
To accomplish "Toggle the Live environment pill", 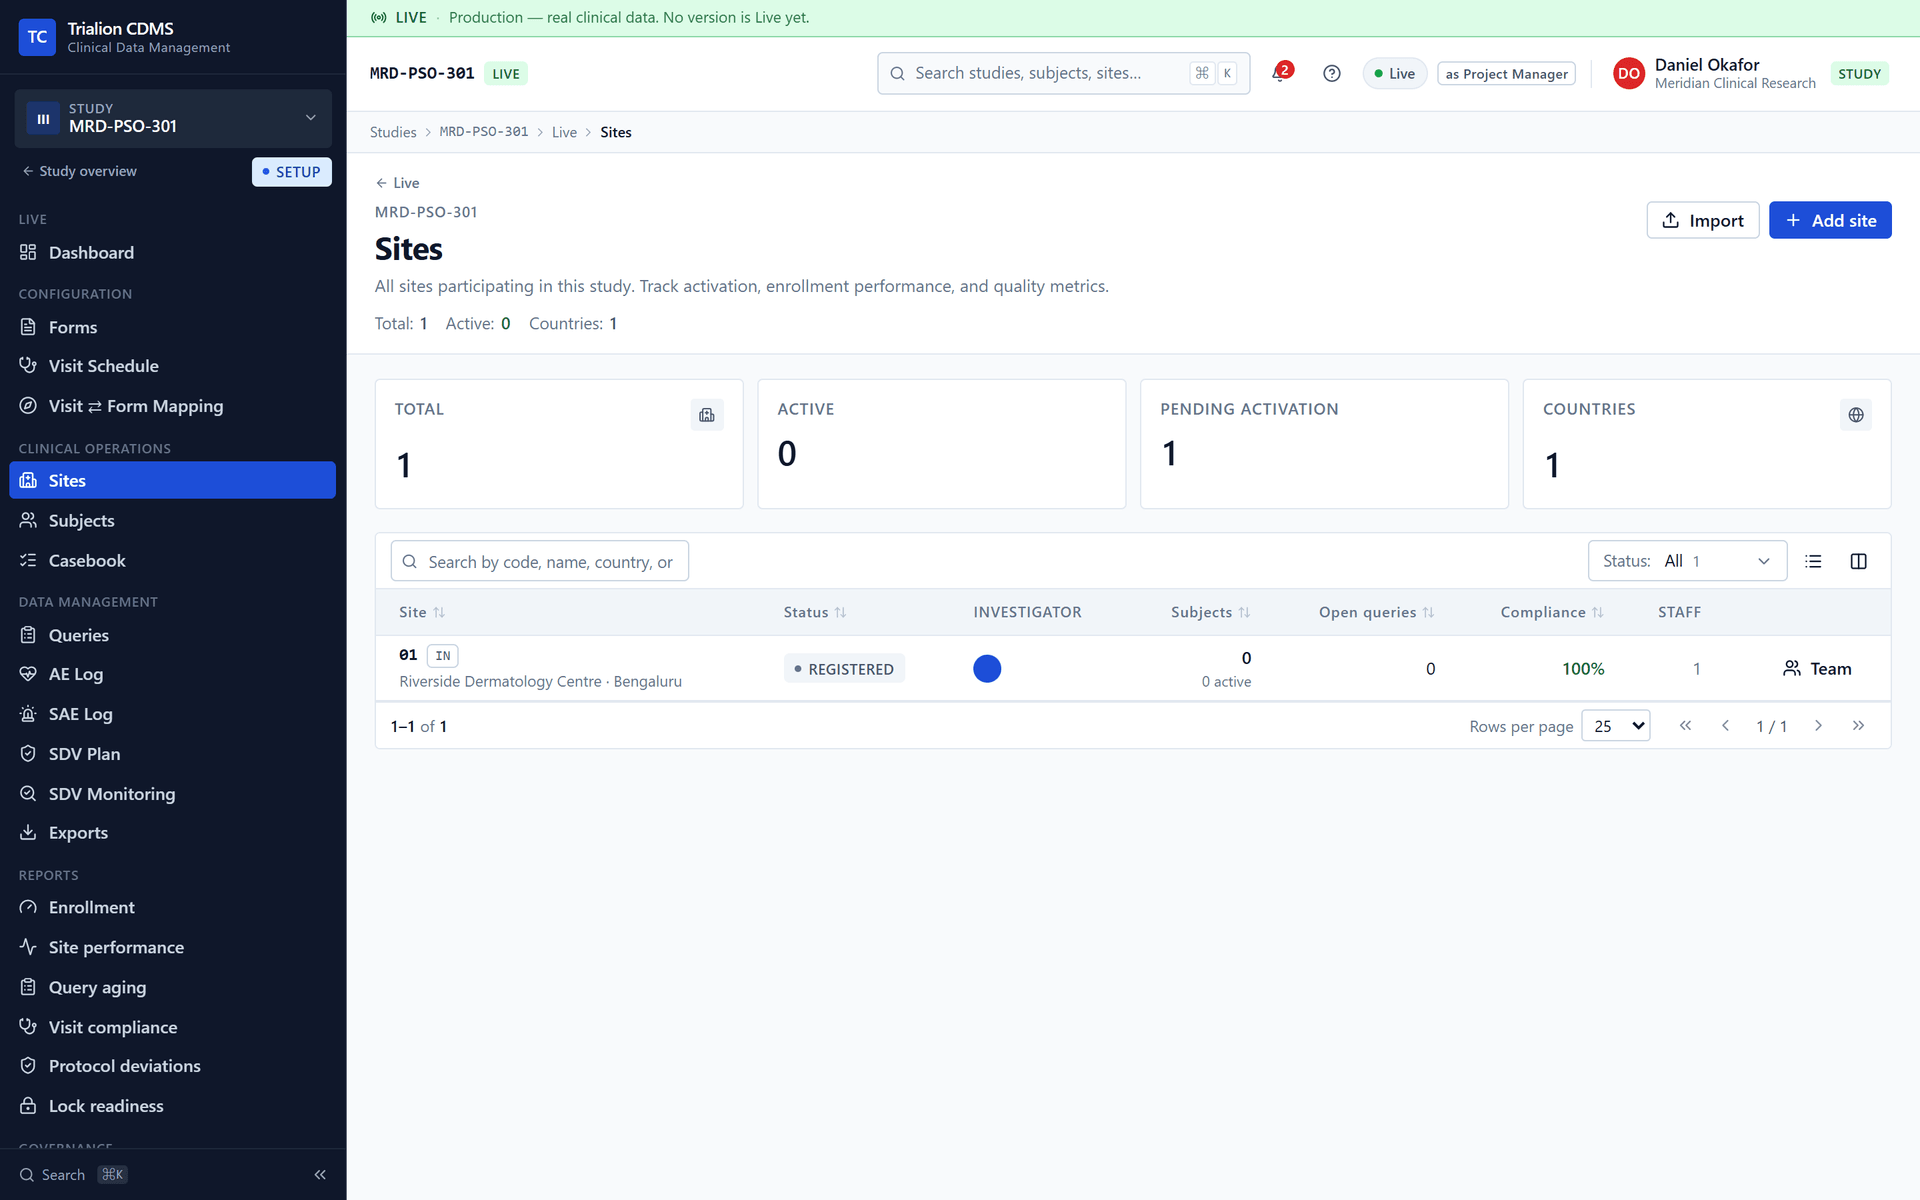I will click(1395, 73).
